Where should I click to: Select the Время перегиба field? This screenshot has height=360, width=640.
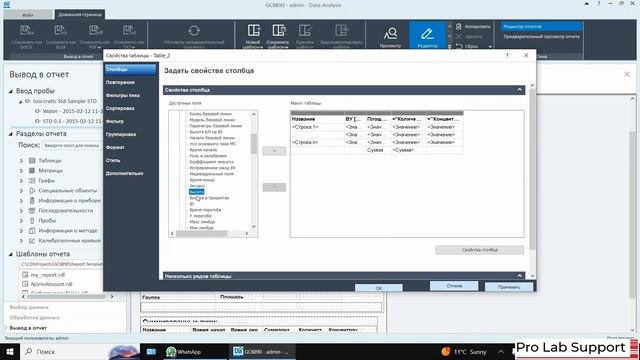[x=205, y=210]
